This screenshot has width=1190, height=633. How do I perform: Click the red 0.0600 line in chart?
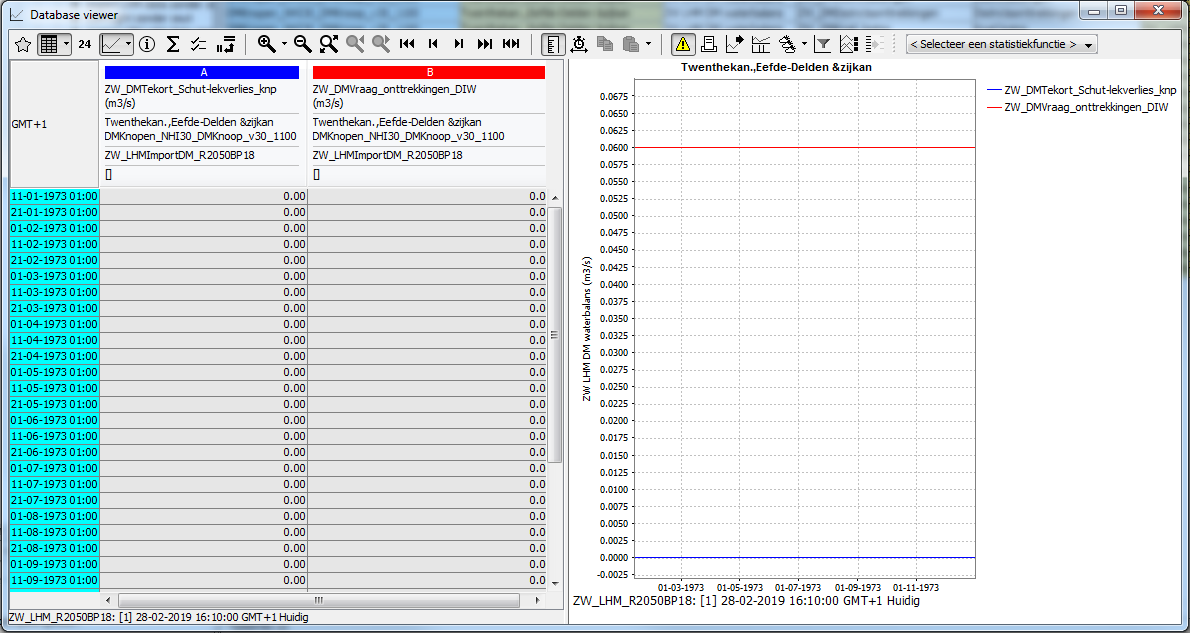[x=804, y=147]
